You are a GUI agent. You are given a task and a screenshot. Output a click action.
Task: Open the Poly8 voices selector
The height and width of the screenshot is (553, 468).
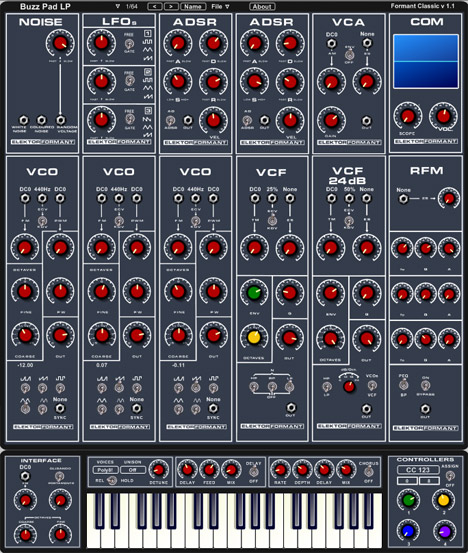105,470
